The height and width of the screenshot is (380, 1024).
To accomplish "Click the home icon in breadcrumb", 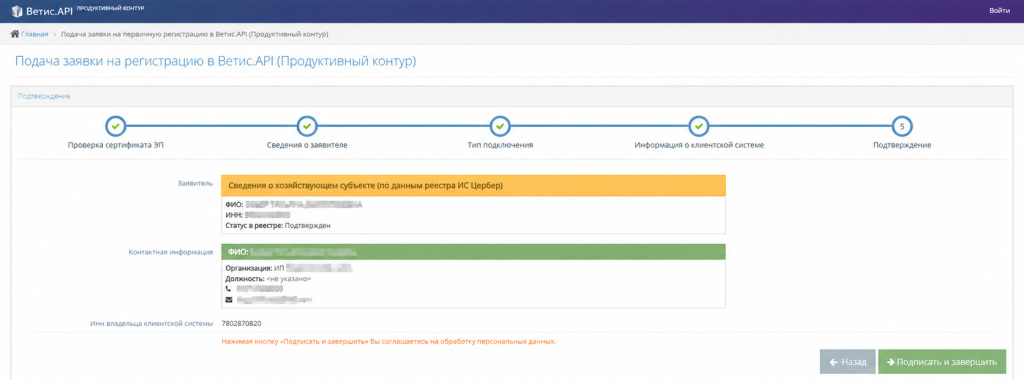I will (14, 34).
